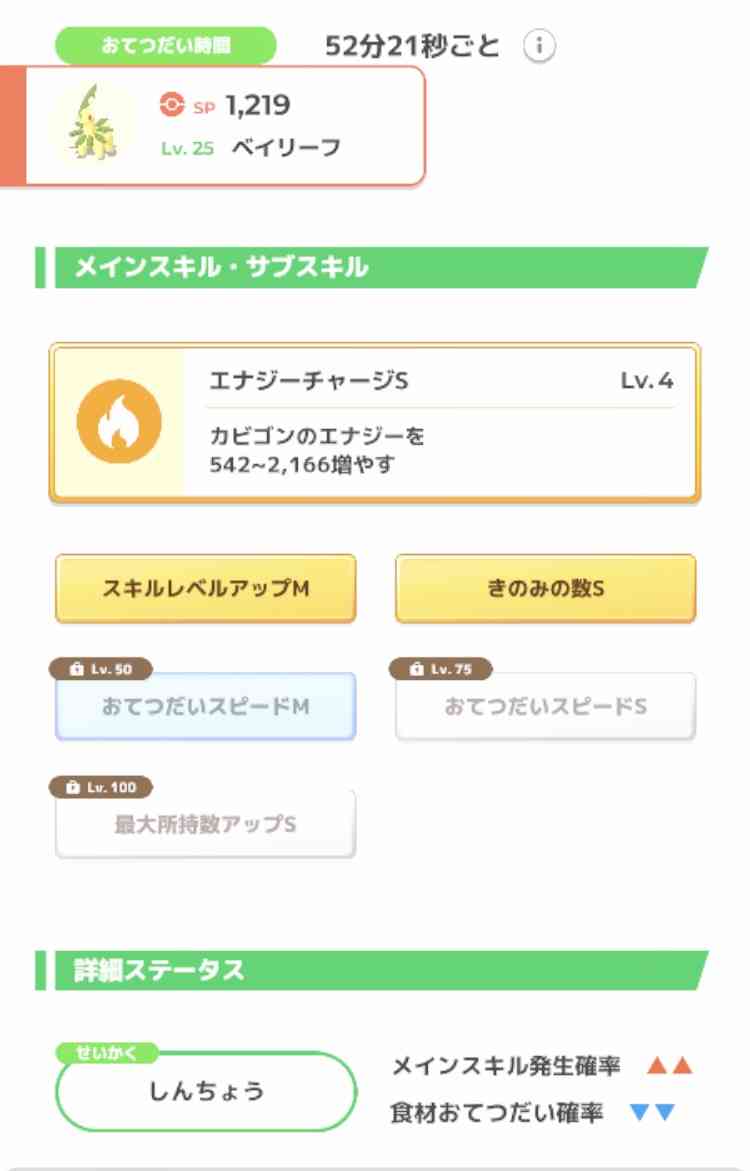Tap the Lv. 4 skill level text
Screen dimensions: 750x1171
click(x=647, y=381)
